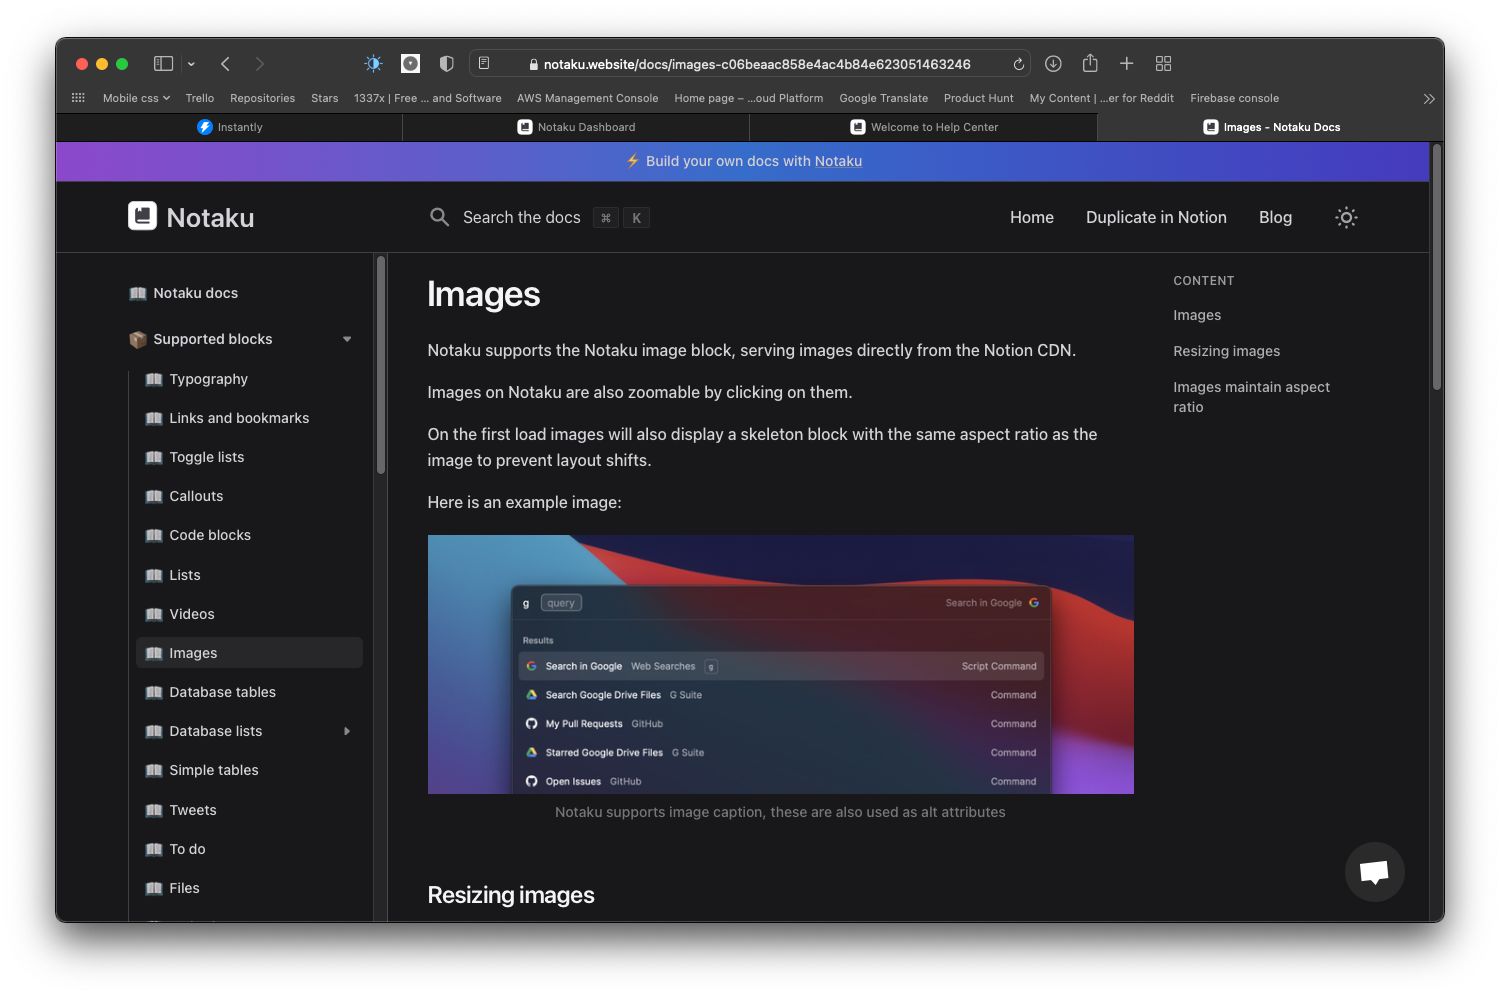
Task: Open the Safari downloads icon
Action: click(x=1053, y=63)
